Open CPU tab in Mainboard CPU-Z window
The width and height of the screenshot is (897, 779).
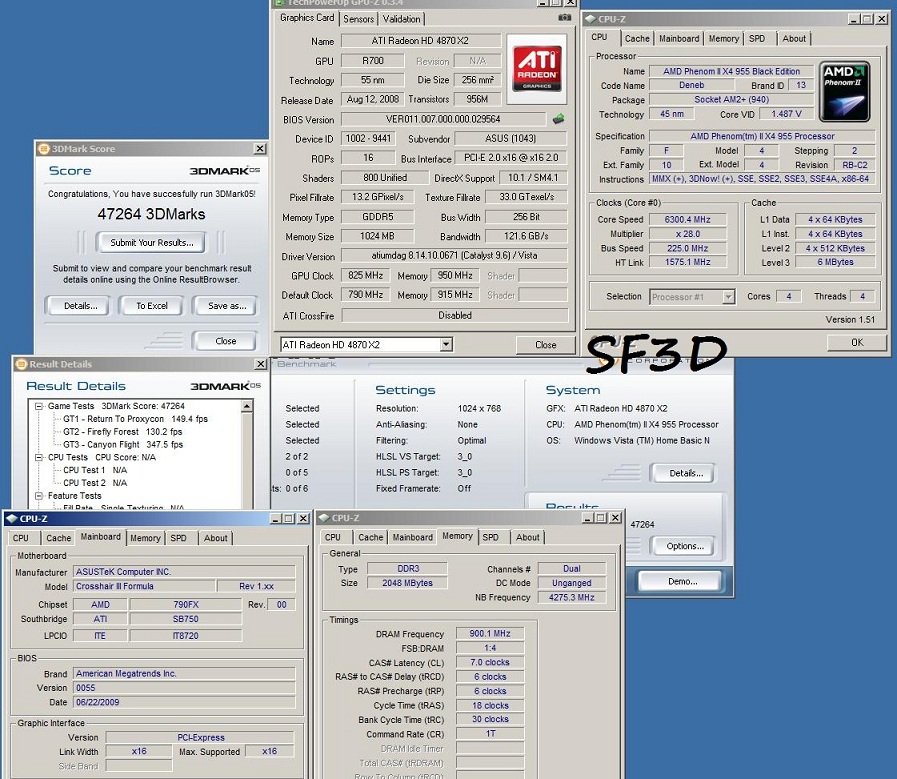(21, 538)
